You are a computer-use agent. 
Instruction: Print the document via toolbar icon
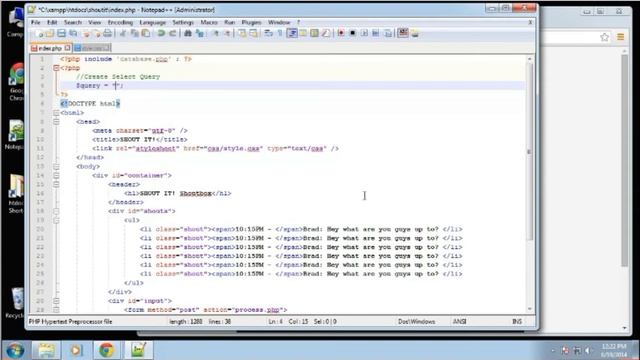(x=107, y=33)
